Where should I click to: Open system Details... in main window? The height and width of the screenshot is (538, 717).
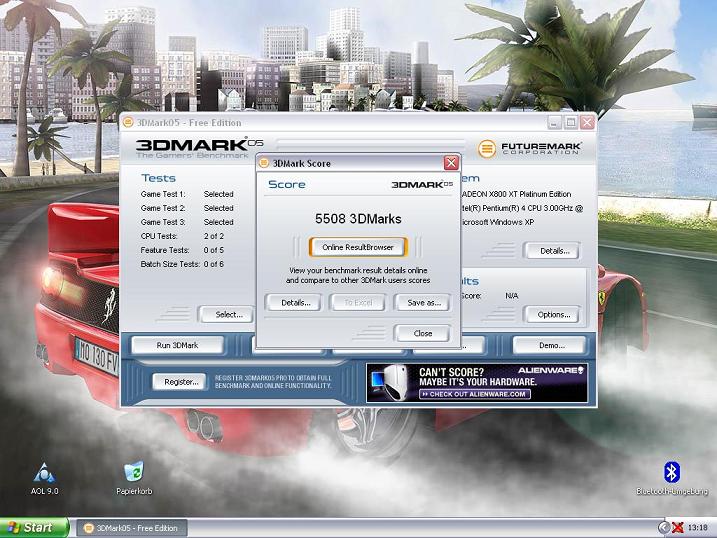[554, 251]
